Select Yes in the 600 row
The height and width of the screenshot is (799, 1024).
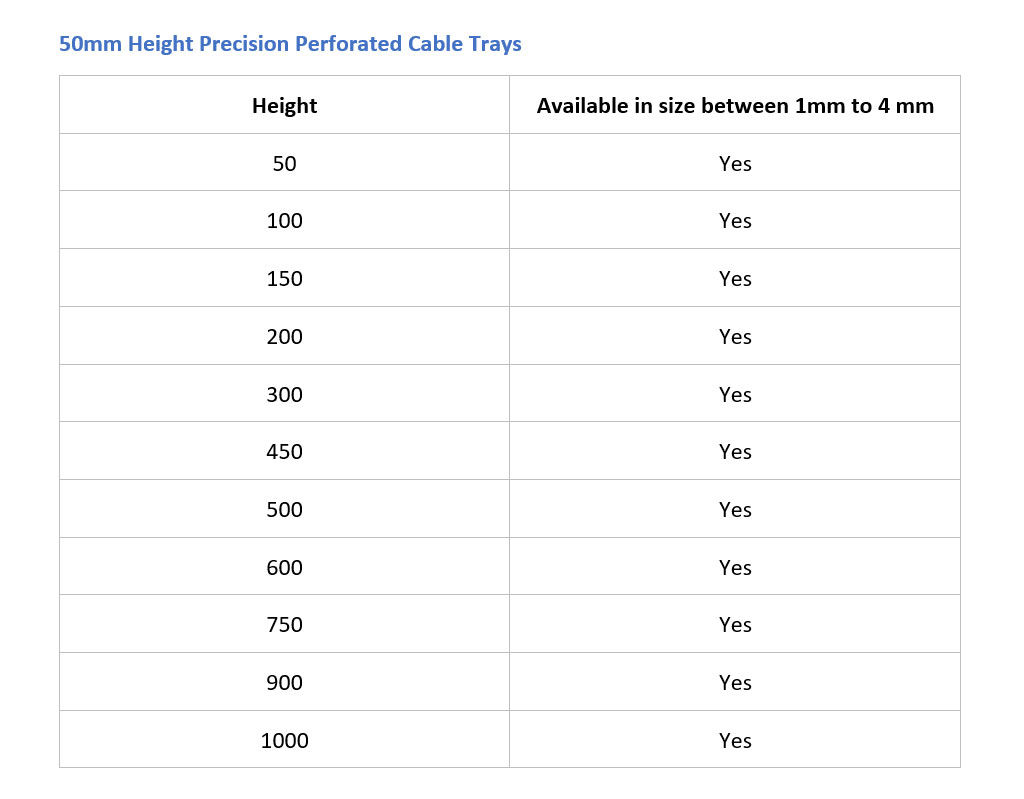[x=735, y=567]
